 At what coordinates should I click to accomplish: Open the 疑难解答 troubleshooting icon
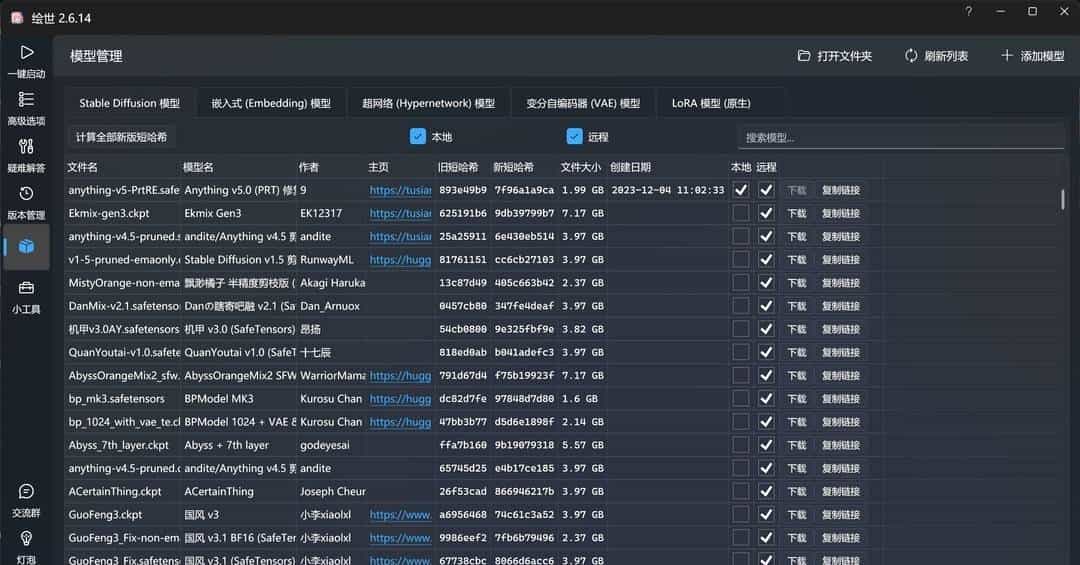(26, 147)
